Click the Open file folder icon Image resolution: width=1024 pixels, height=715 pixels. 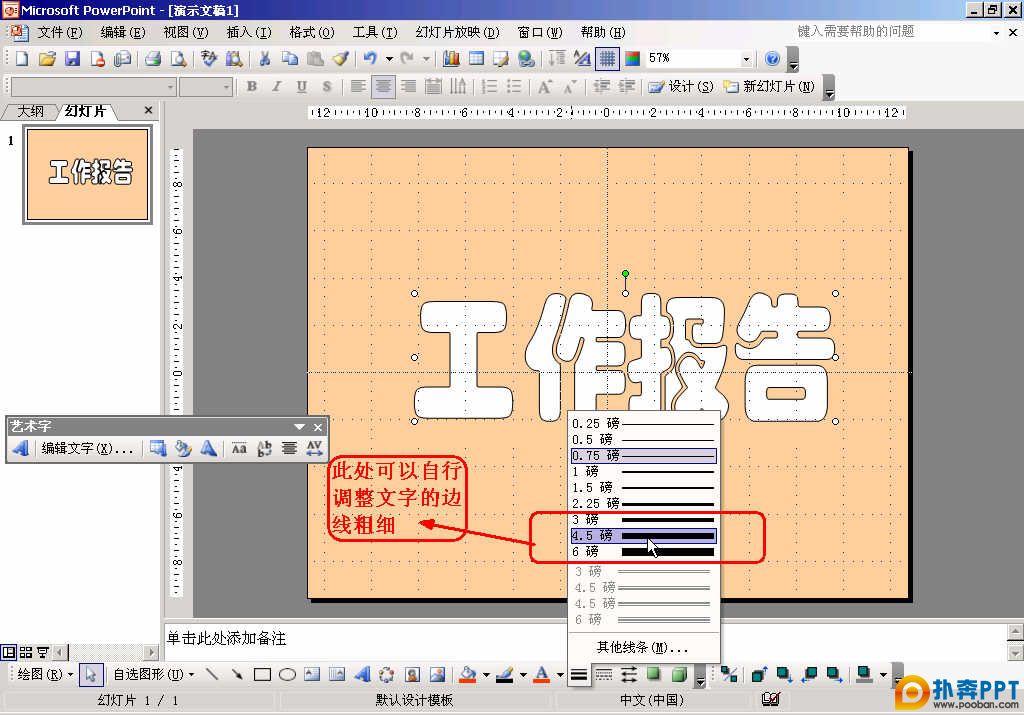coord(47,59)
